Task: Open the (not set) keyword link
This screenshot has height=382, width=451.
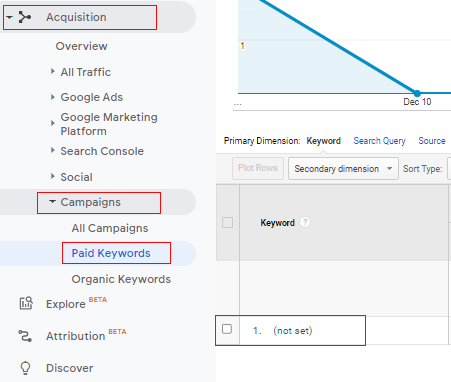Action: 293,331
